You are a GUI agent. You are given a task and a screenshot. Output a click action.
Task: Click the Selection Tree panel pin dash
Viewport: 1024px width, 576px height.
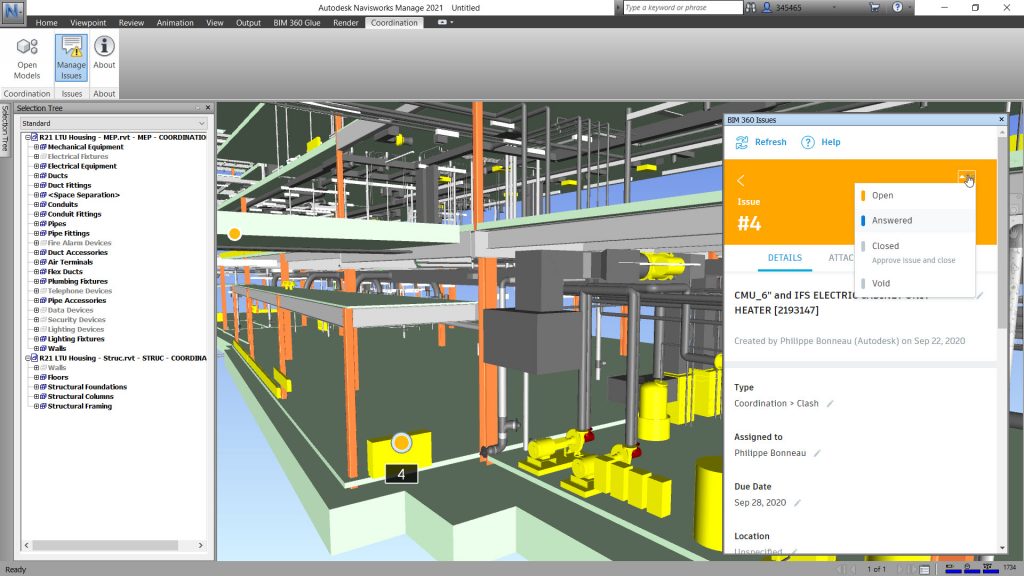coord(198,108)
